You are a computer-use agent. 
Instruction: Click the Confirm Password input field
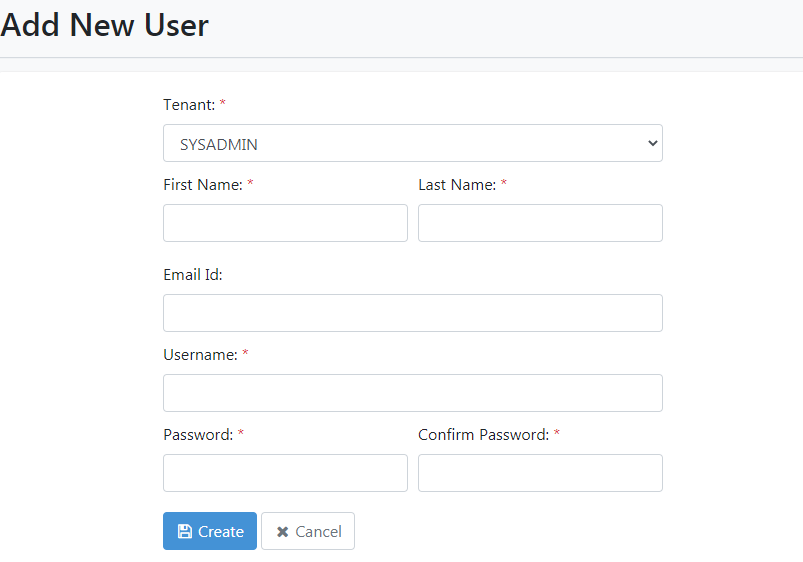540,473
